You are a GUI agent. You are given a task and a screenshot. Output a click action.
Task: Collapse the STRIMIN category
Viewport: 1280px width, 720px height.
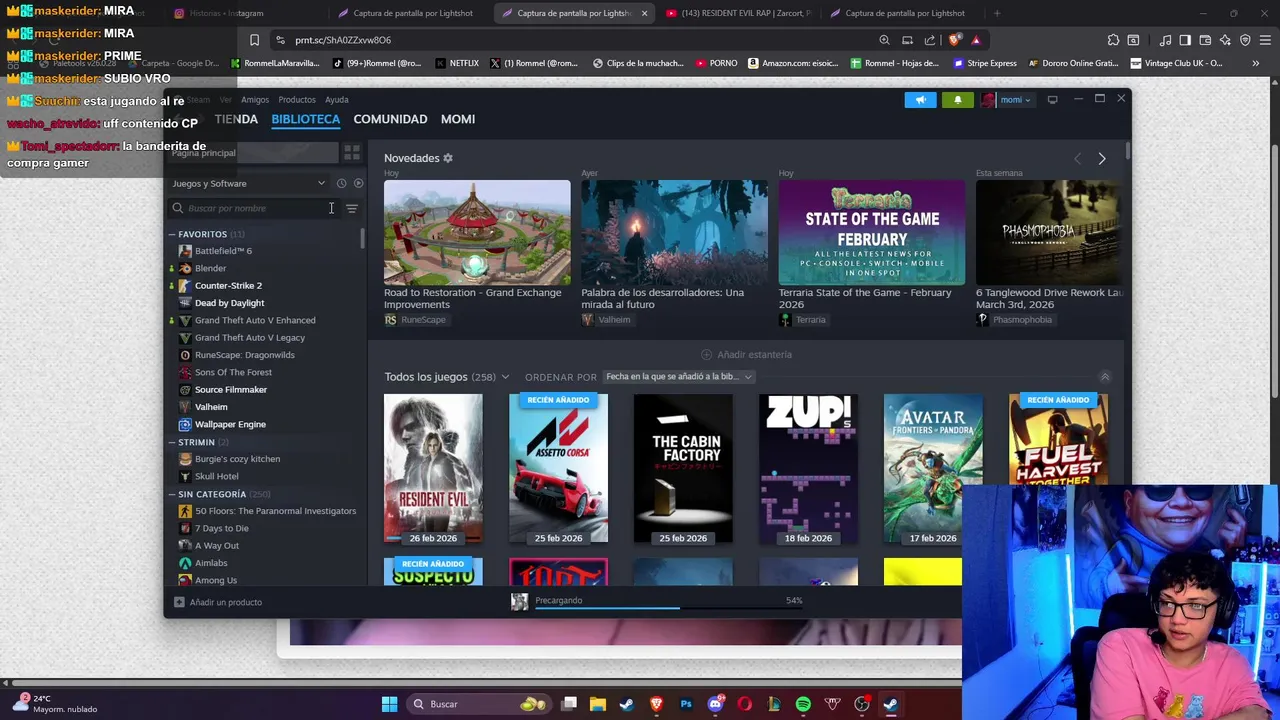tap(172, 442)
